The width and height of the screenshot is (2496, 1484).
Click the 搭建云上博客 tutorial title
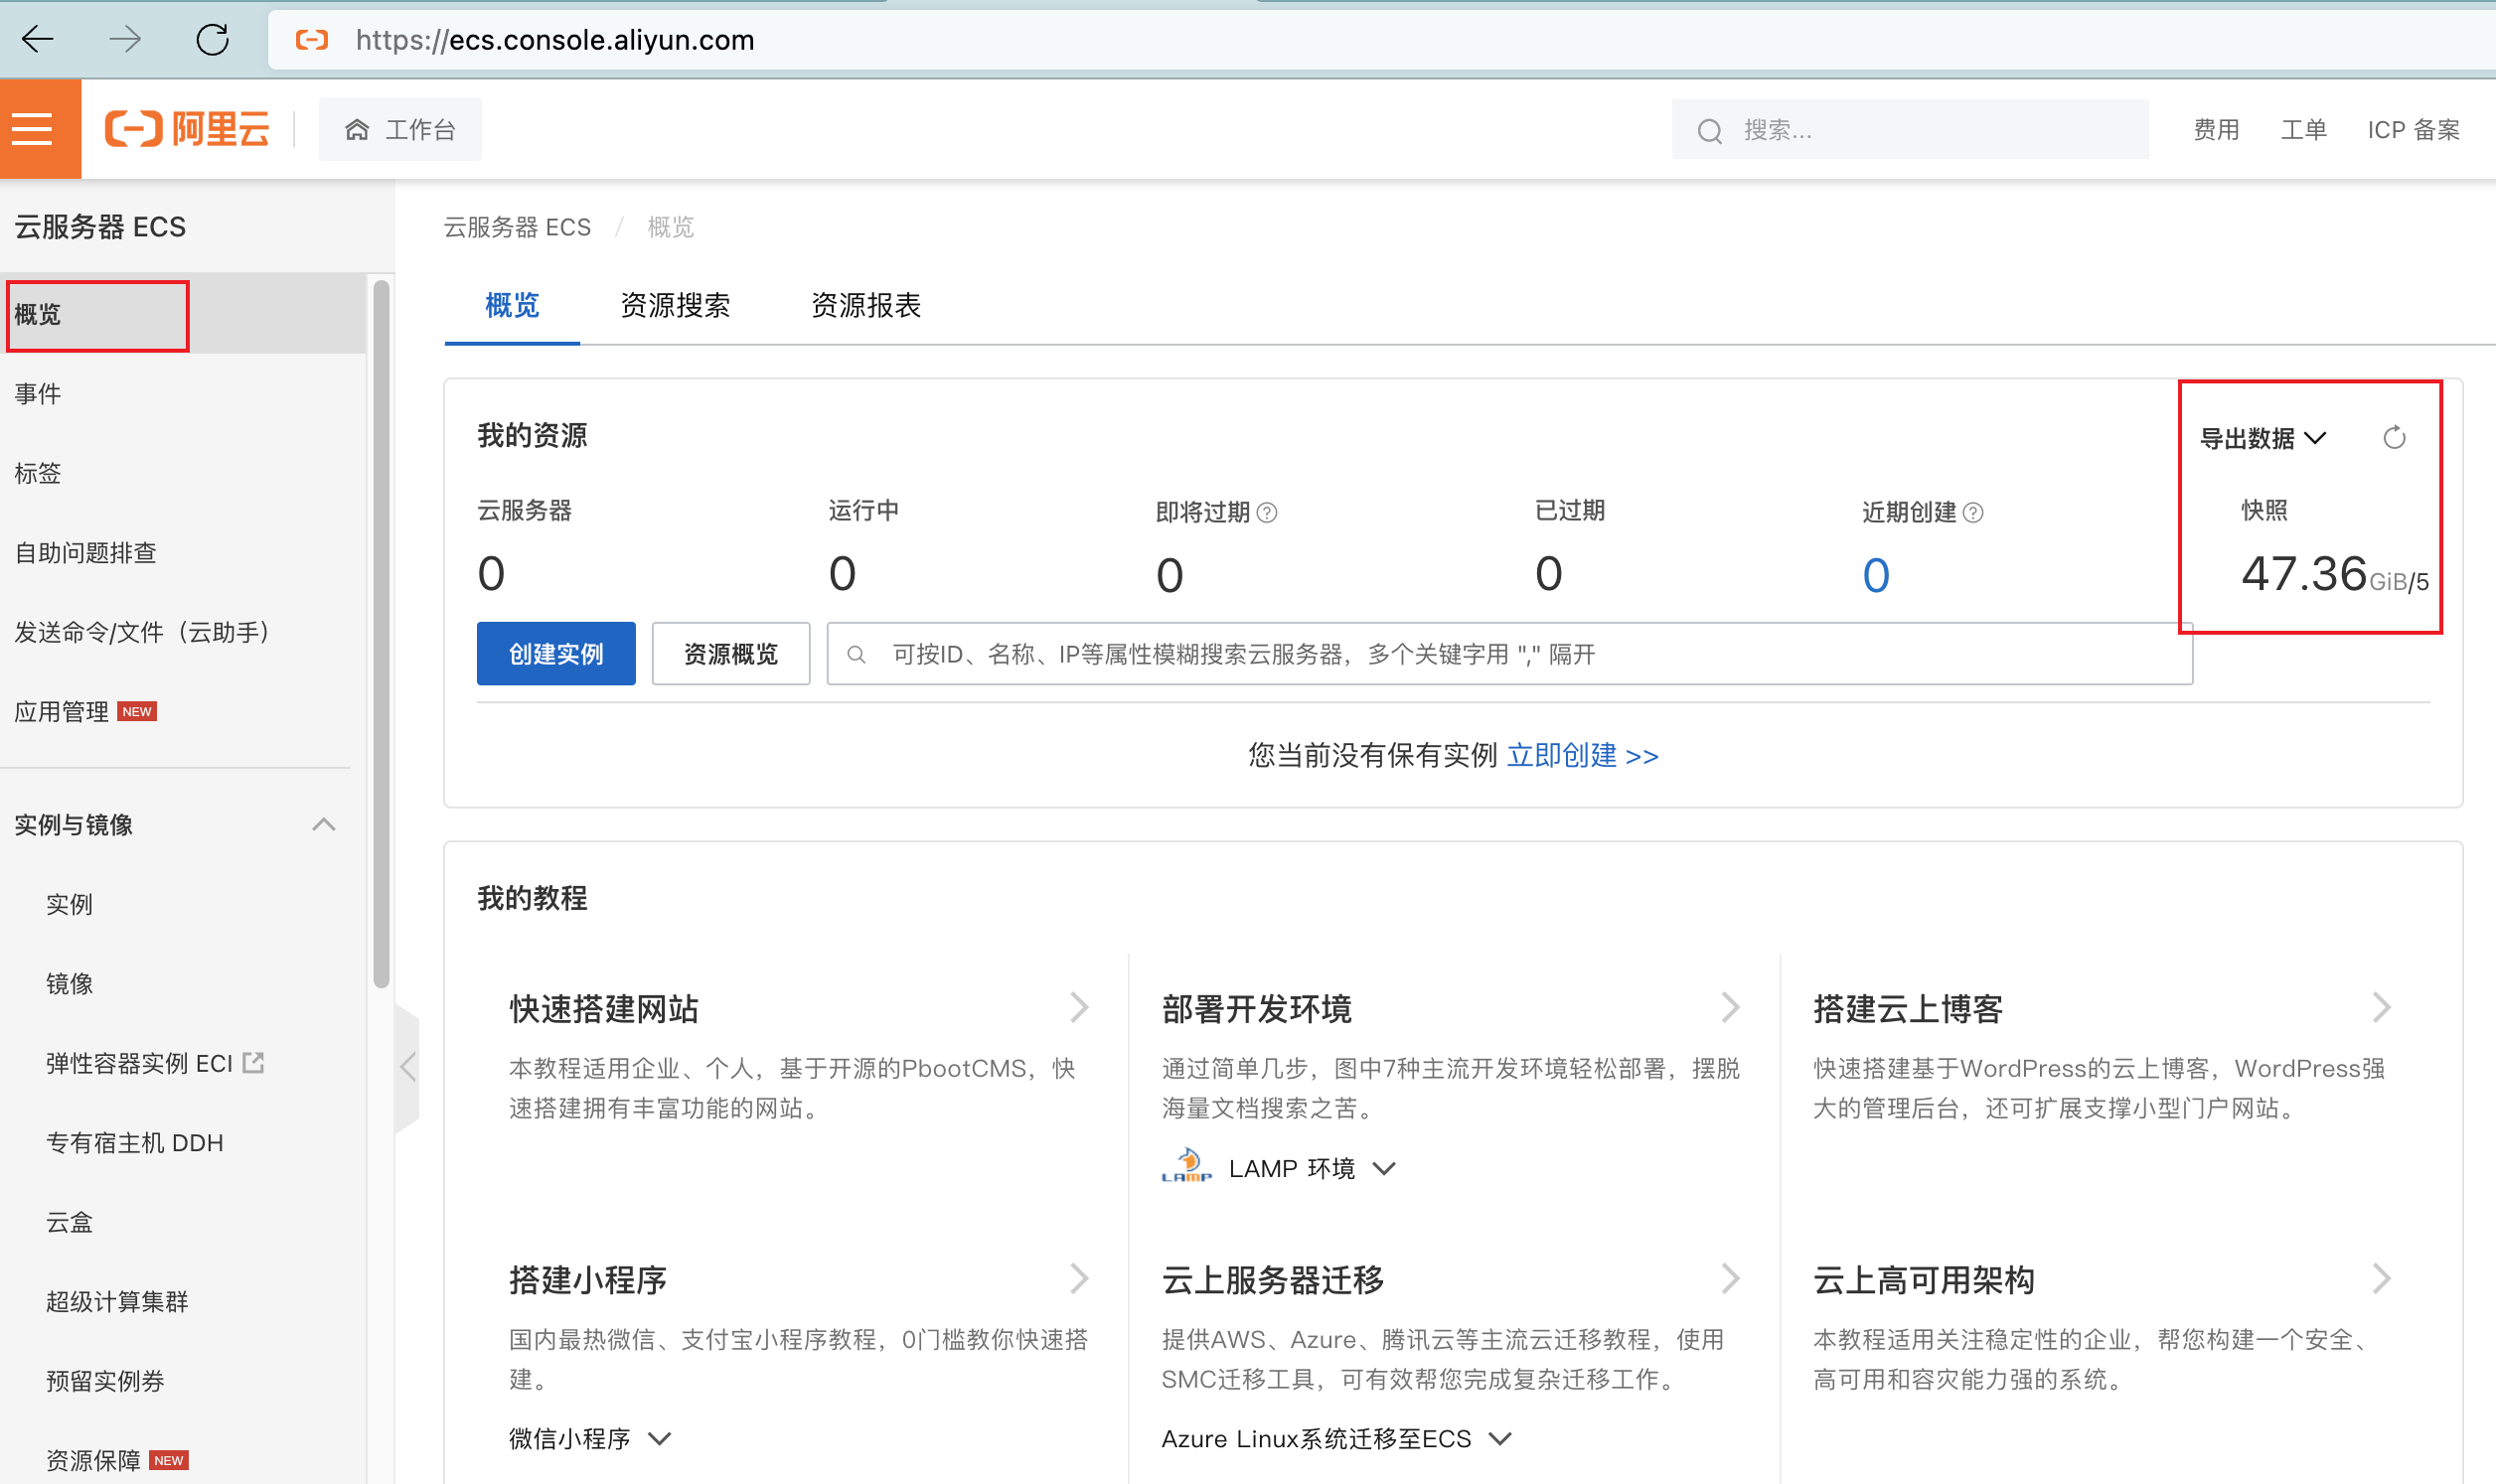click(1908, 1008)
